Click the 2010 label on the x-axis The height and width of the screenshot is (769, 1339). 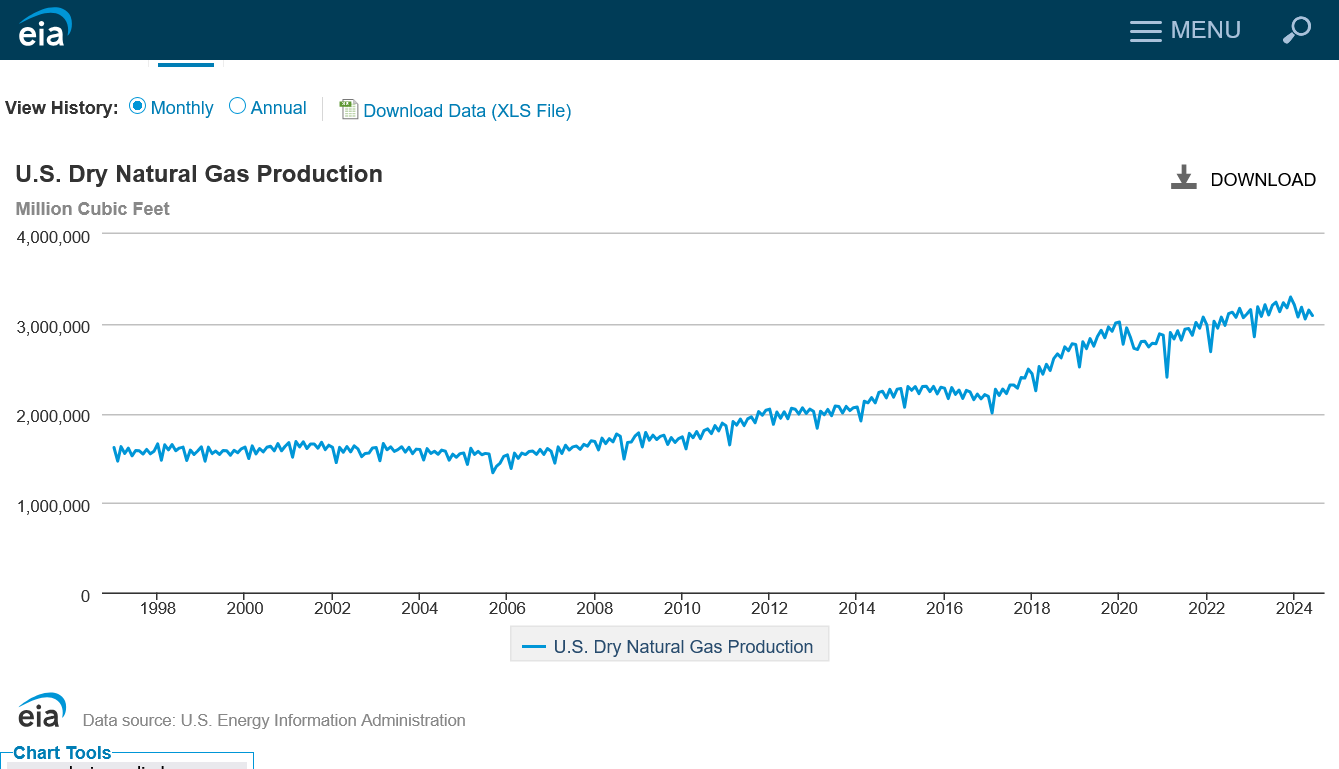pyautogui.click(x=682, y=608)
